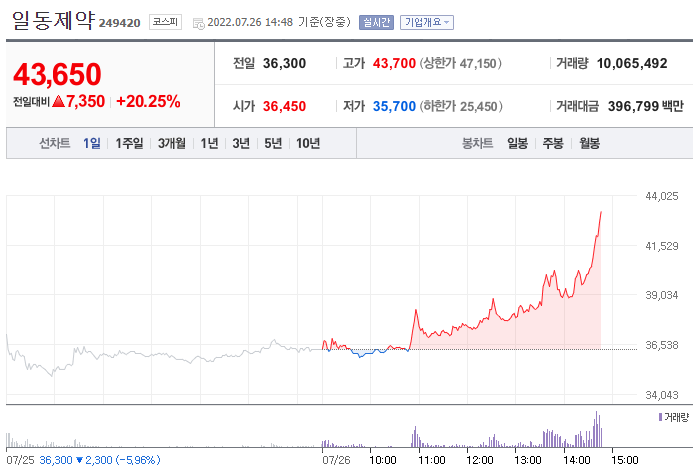Screen dimensions: 693x475
Task: Click the opening price 36,450
Action: [x=285, y=106]
